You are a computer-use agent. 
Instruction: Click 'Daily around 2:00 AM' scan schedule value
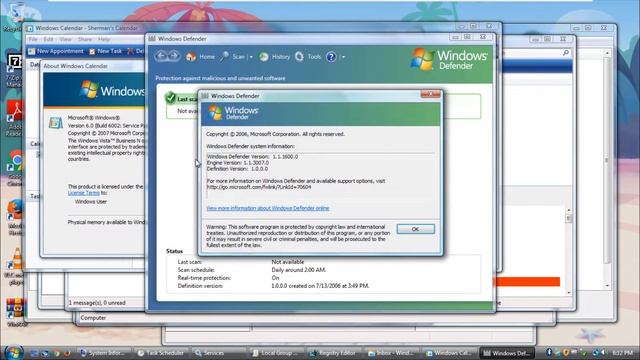[298, 270]
